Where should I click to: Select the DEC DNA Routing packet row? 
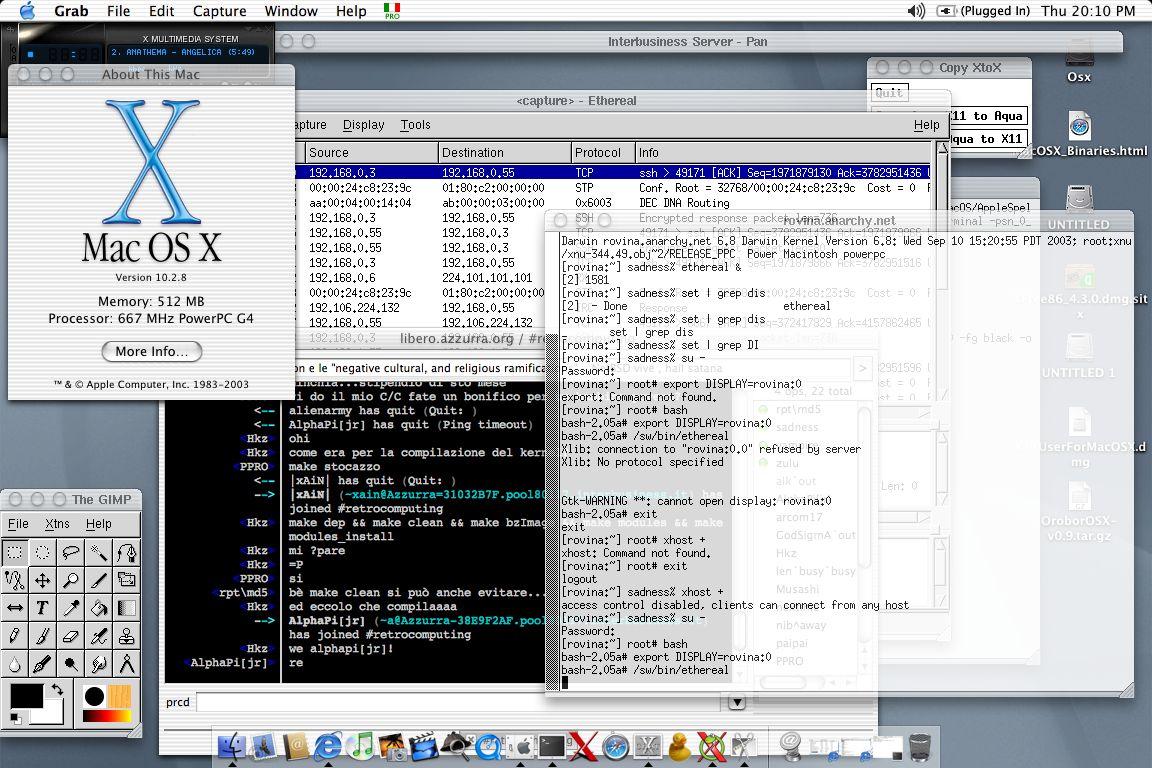coord(613,203)
